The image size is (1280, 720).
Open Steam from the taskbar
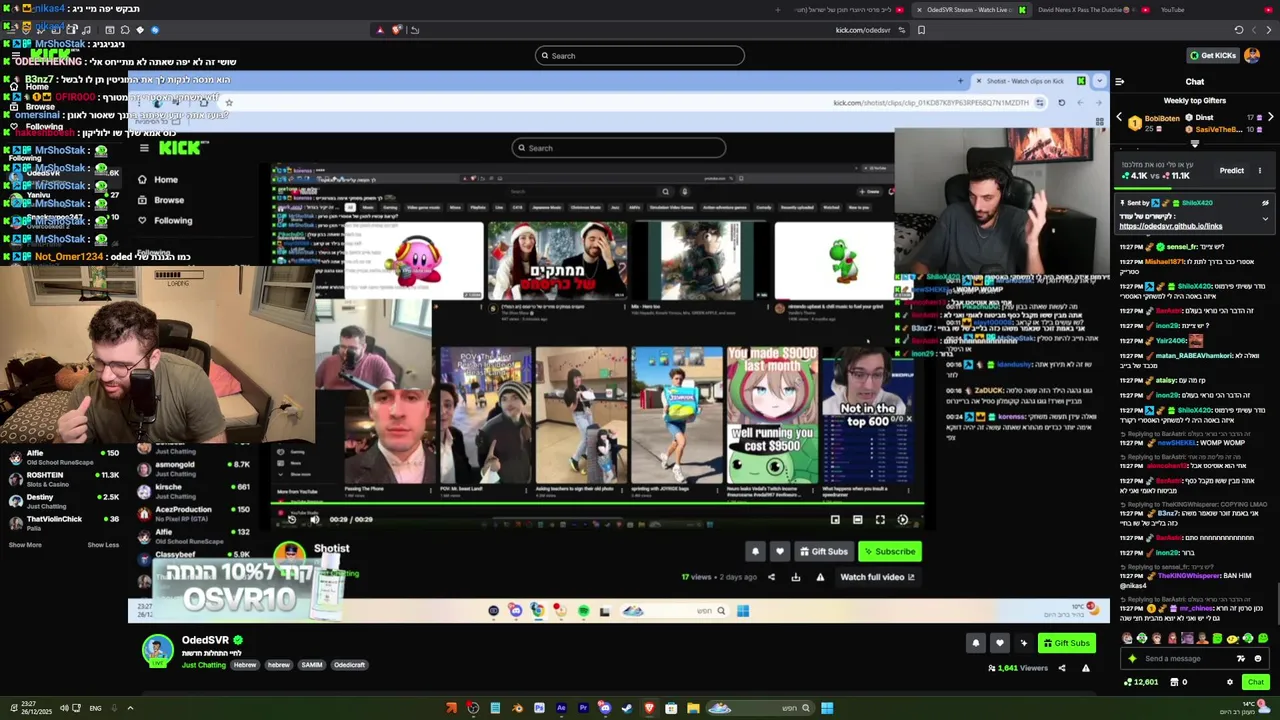(x=627, y=708)
